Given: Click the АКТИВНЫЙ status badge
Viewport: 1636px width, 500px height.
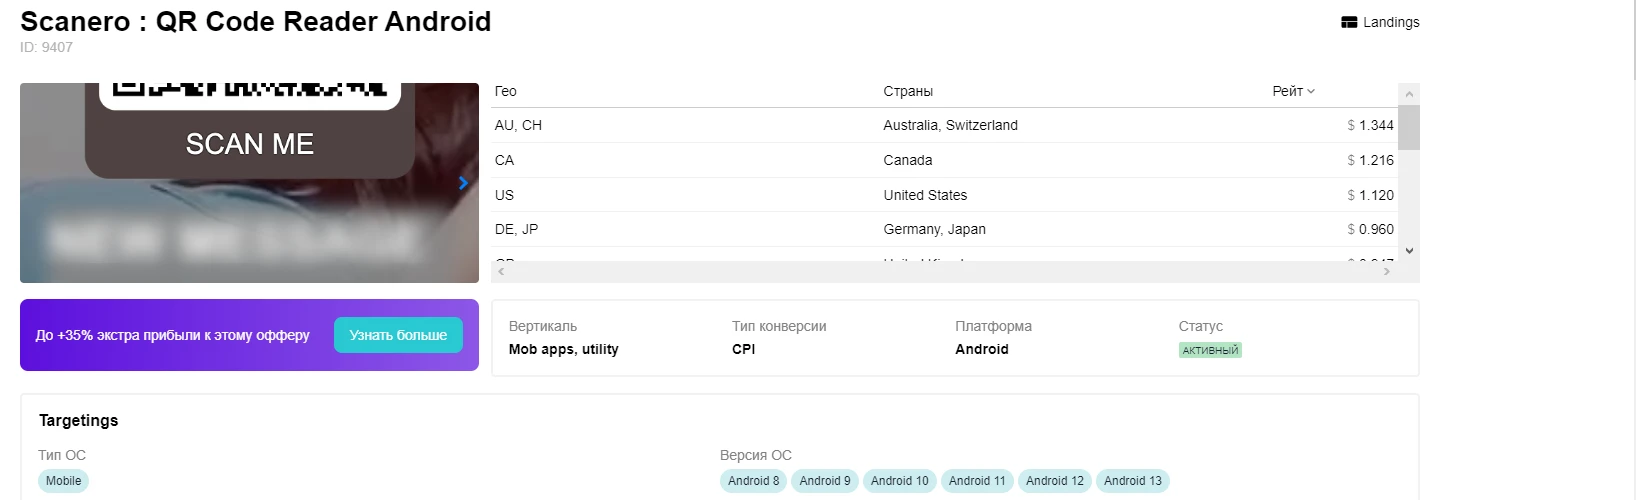Looking at the screenshot, I should (1210, 350).
